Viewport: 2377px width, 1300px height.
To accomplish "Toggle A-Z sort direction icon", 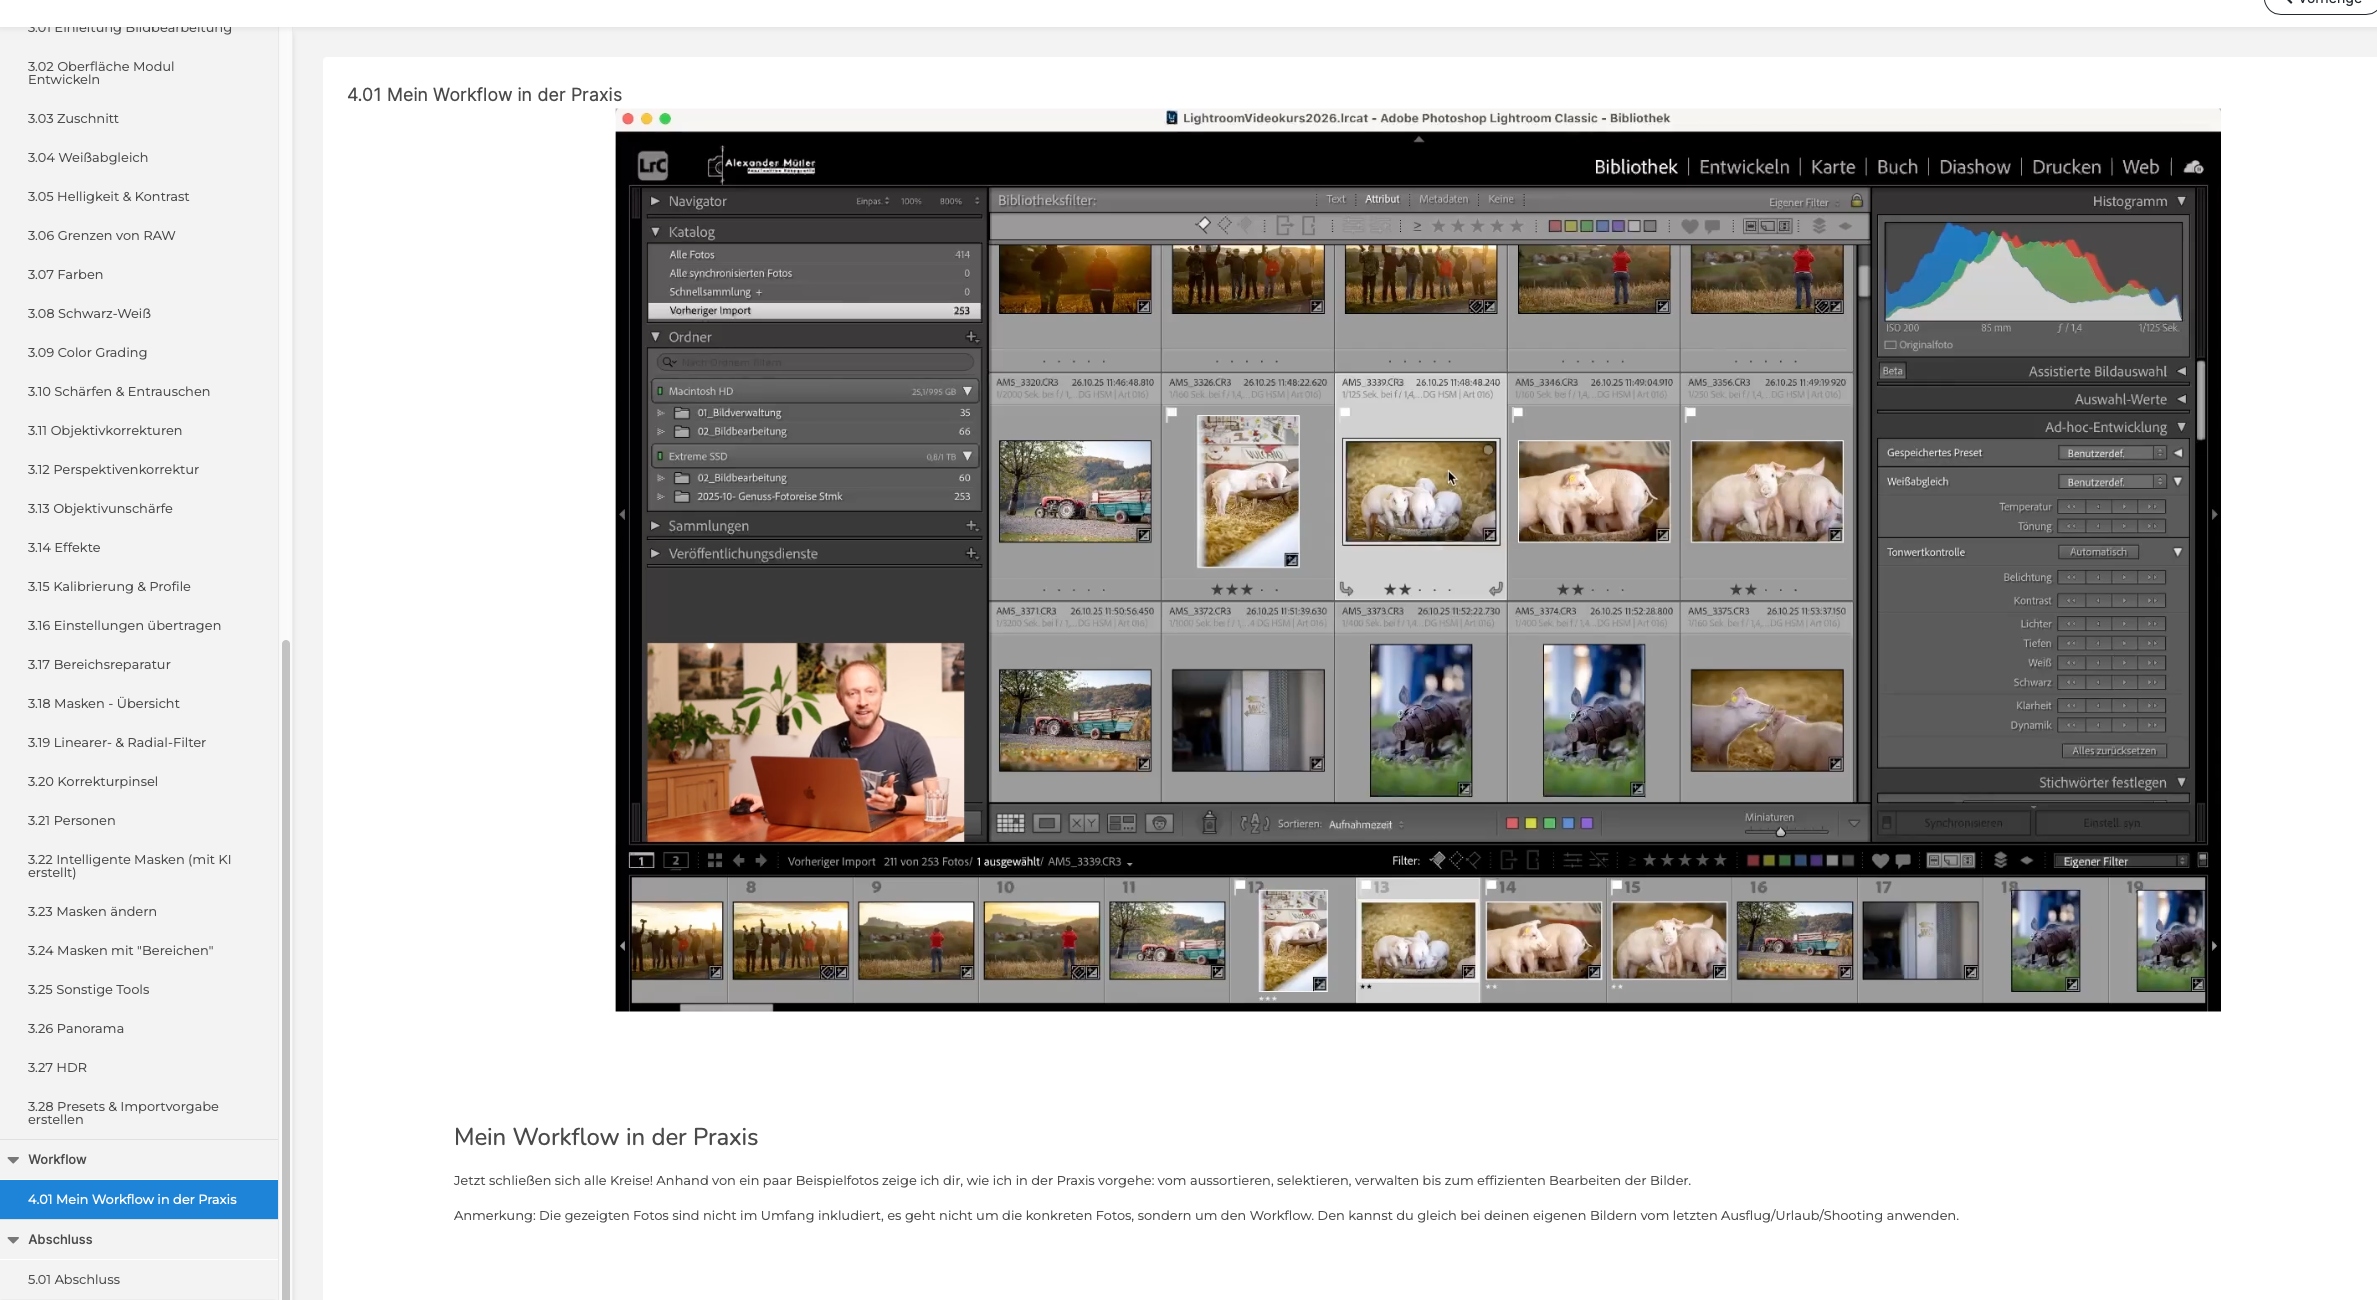I will point(1254,823).
